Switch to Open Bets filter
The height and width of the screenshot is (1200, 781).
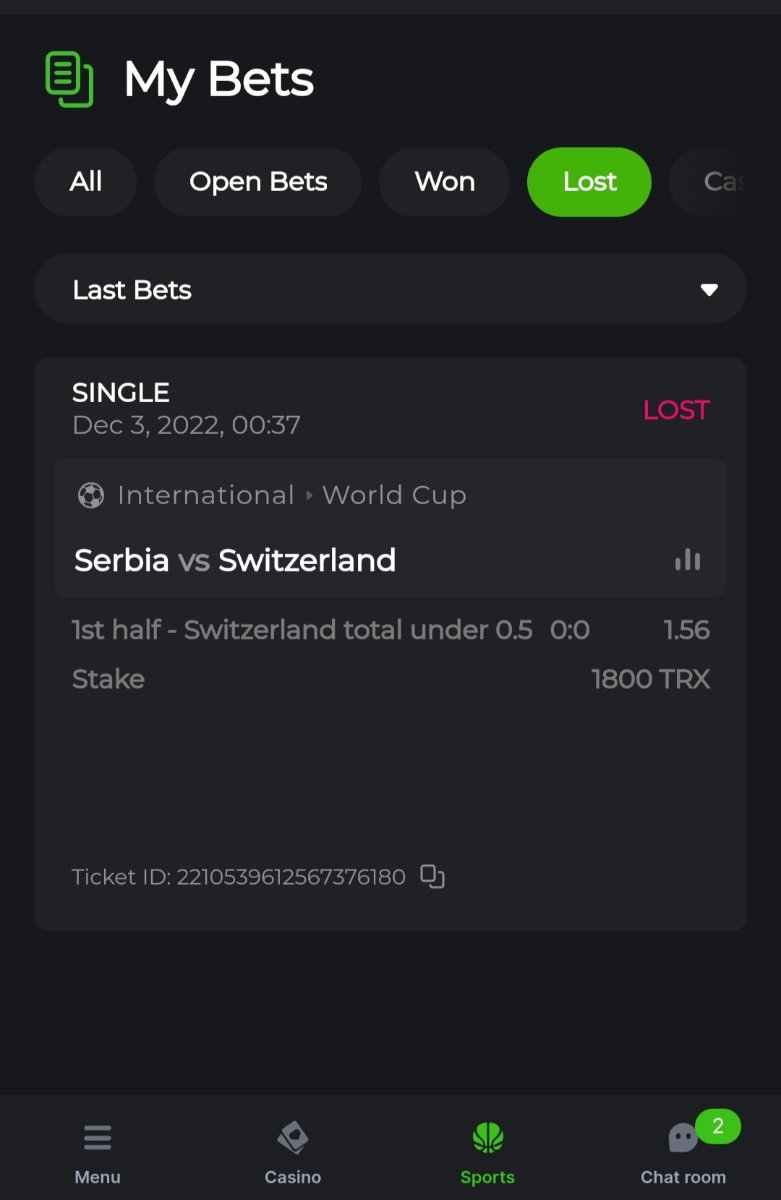click(x=258, y=182)
